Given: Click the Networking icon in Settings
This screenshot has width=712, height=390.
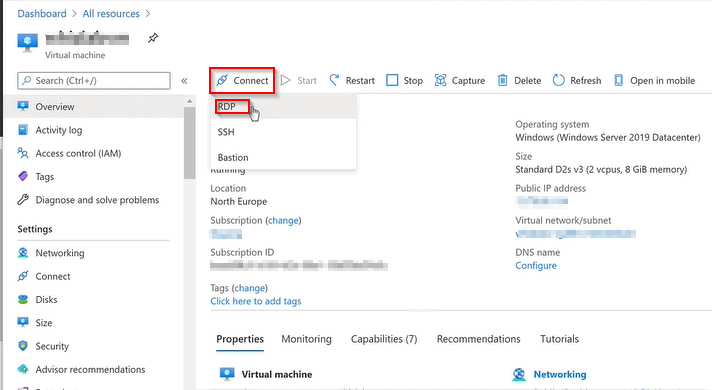Looking at the screenshot, I should coord(23,253).
